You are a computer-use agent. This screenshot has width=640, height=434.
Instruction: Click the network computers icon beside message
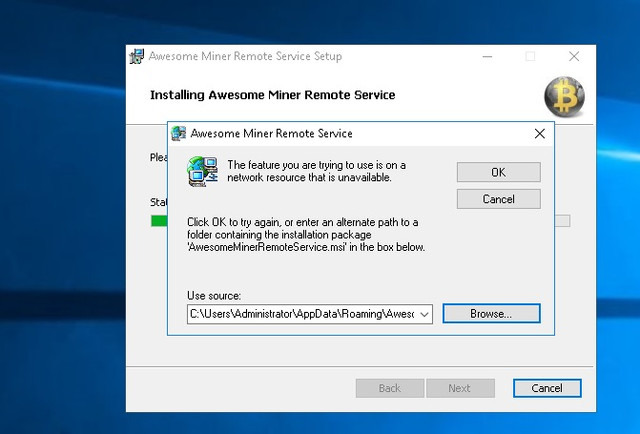[x=202, y=171]
